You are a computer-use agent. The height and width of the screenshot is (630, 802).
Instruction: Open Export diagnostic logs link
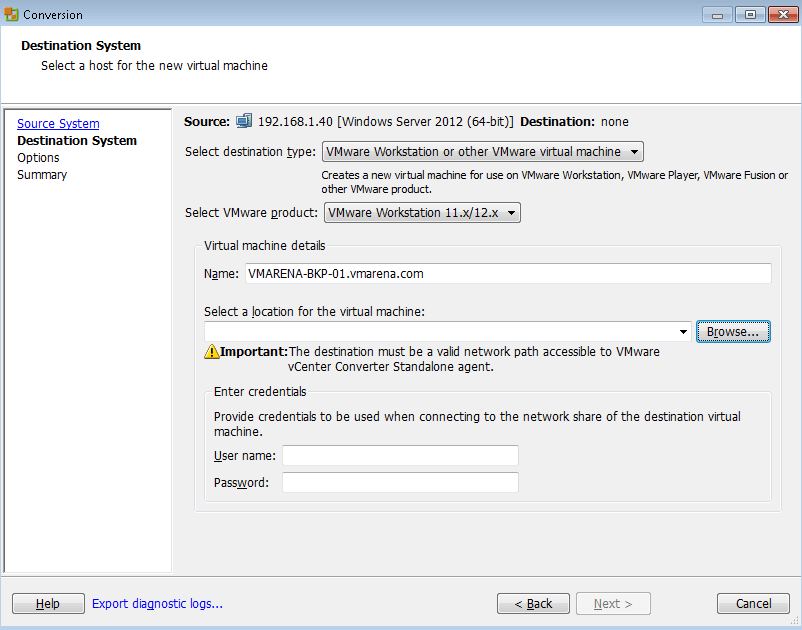[x=158, y=603]
